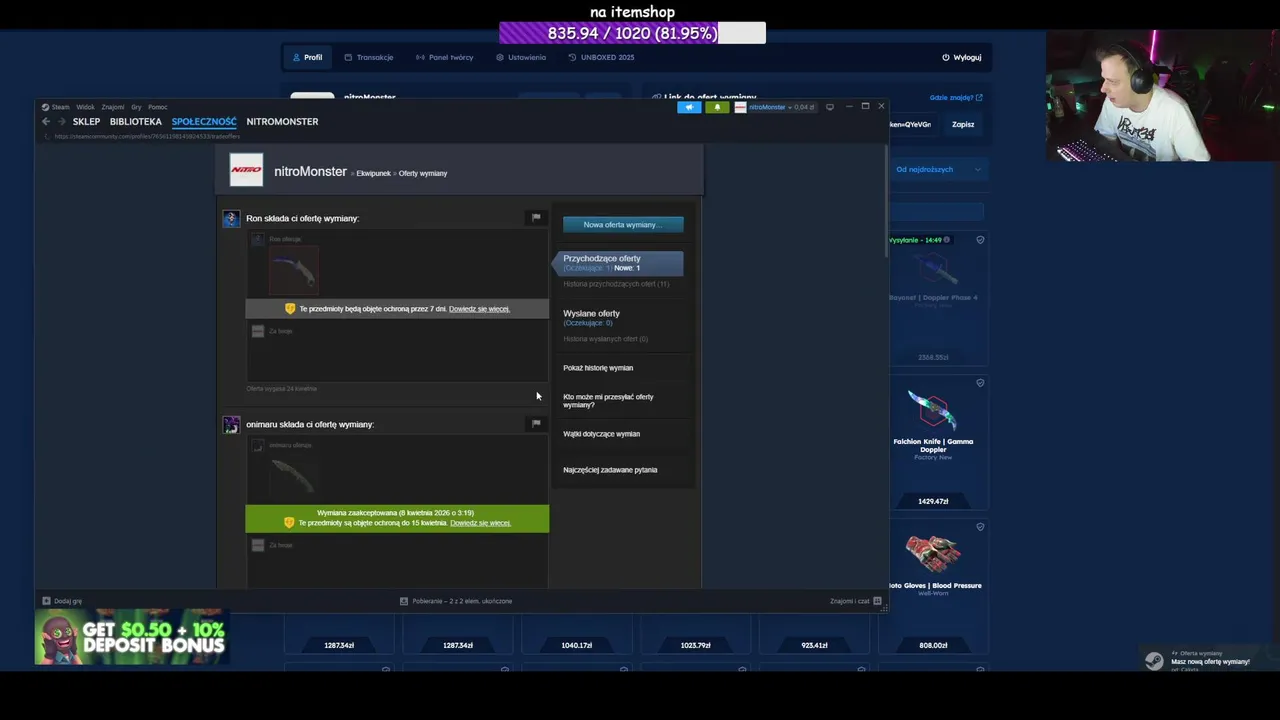The height and width of the screenshot is (720, 1280).
Task: Switch to SPOŁECZNOŚĆ tab
Action: (x=204, y=122)
